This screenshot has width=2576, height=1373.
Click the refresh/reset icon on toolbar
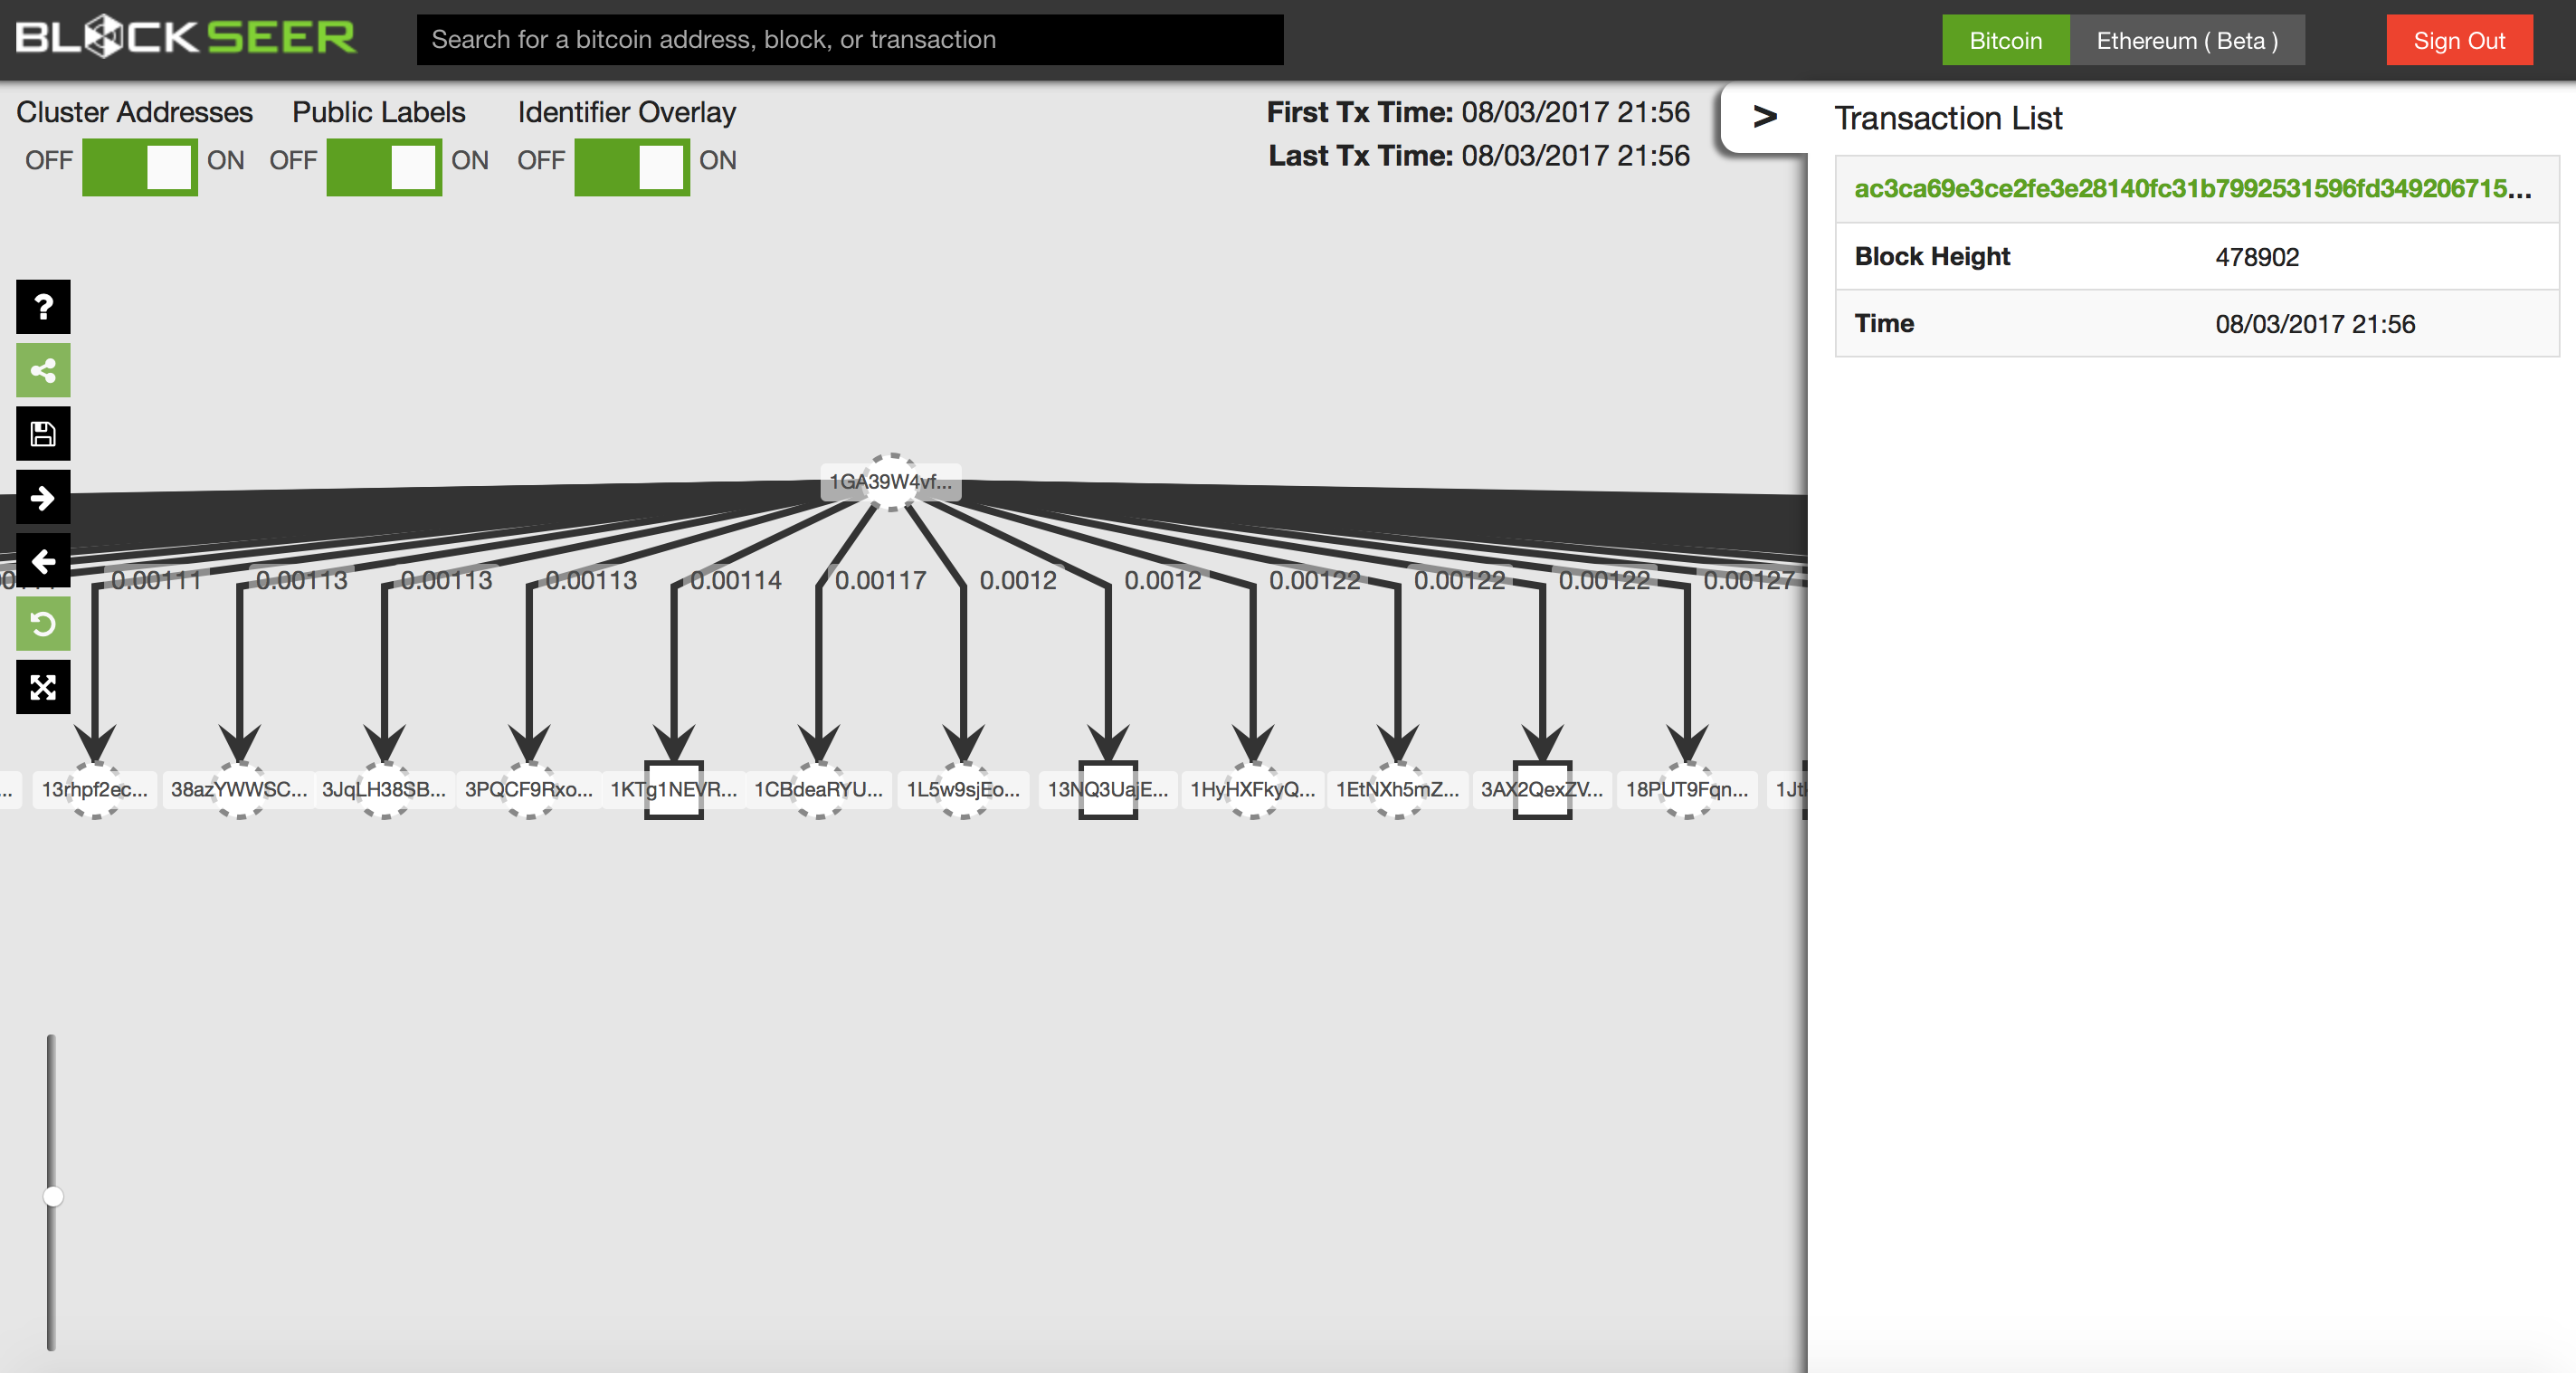pyautogui.click(x=43, y=620)
